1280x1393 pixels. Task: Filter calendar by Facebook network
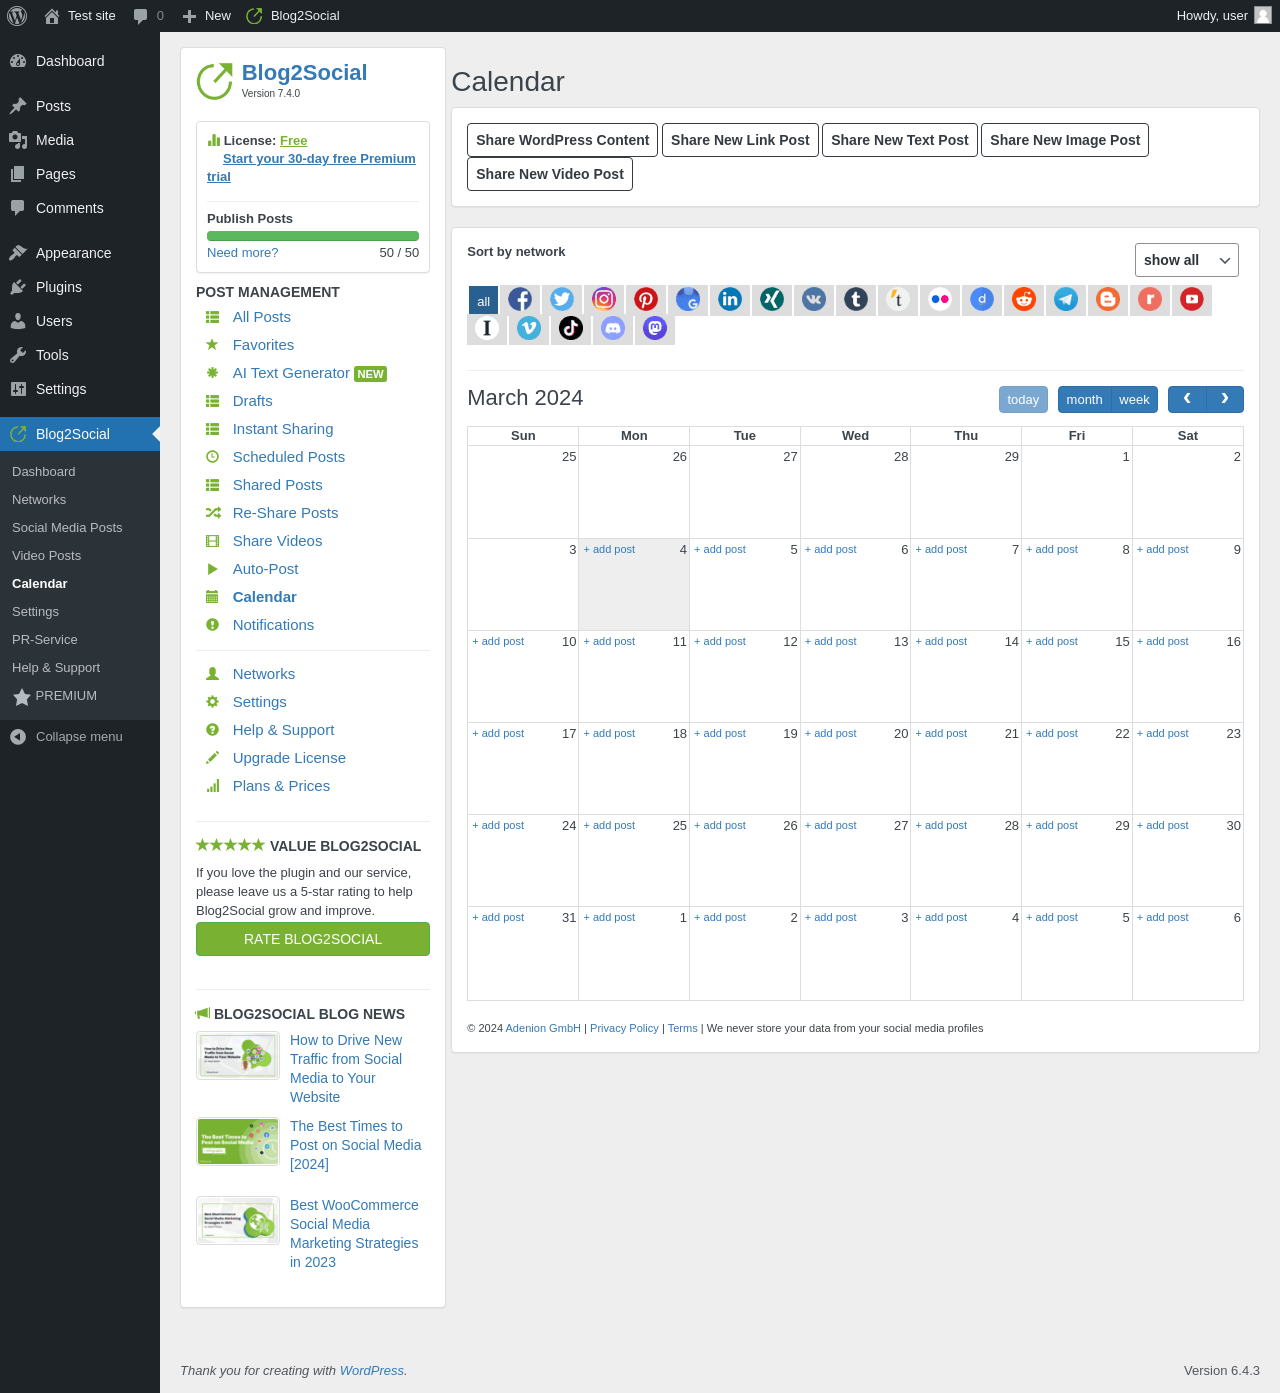point(520,299)
